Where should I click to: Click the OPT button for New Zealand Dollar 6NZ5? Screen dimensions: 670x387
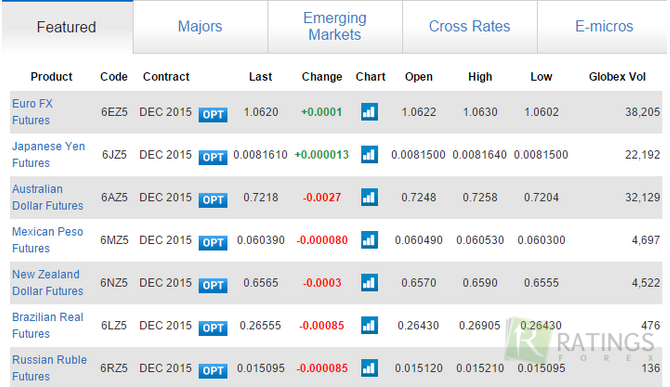pos(213,285)
